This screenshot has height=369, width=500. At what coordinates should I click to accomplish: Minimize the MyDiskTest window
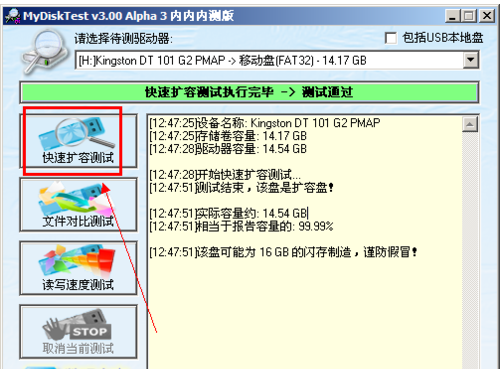point(452,16)
